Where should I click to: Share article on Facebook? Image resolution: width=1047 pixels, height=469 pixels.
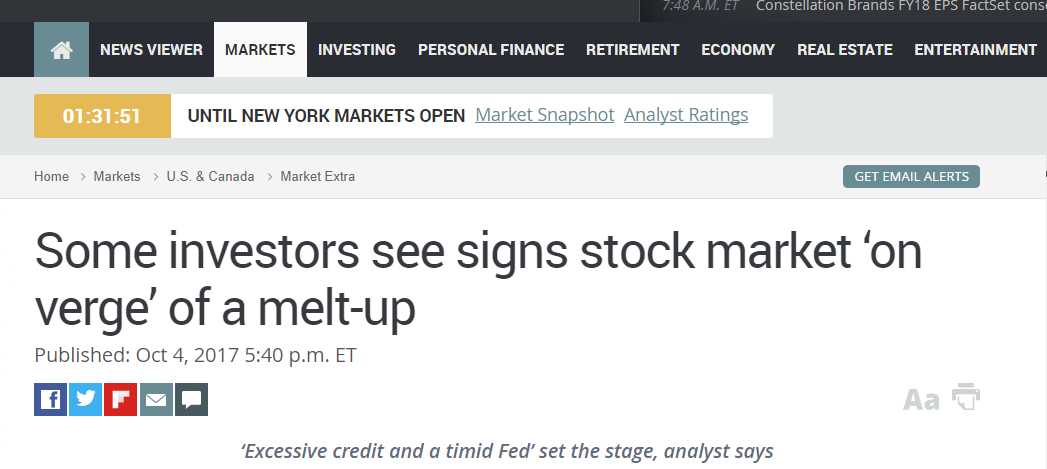pyautogui.click(x=50, y=400)
